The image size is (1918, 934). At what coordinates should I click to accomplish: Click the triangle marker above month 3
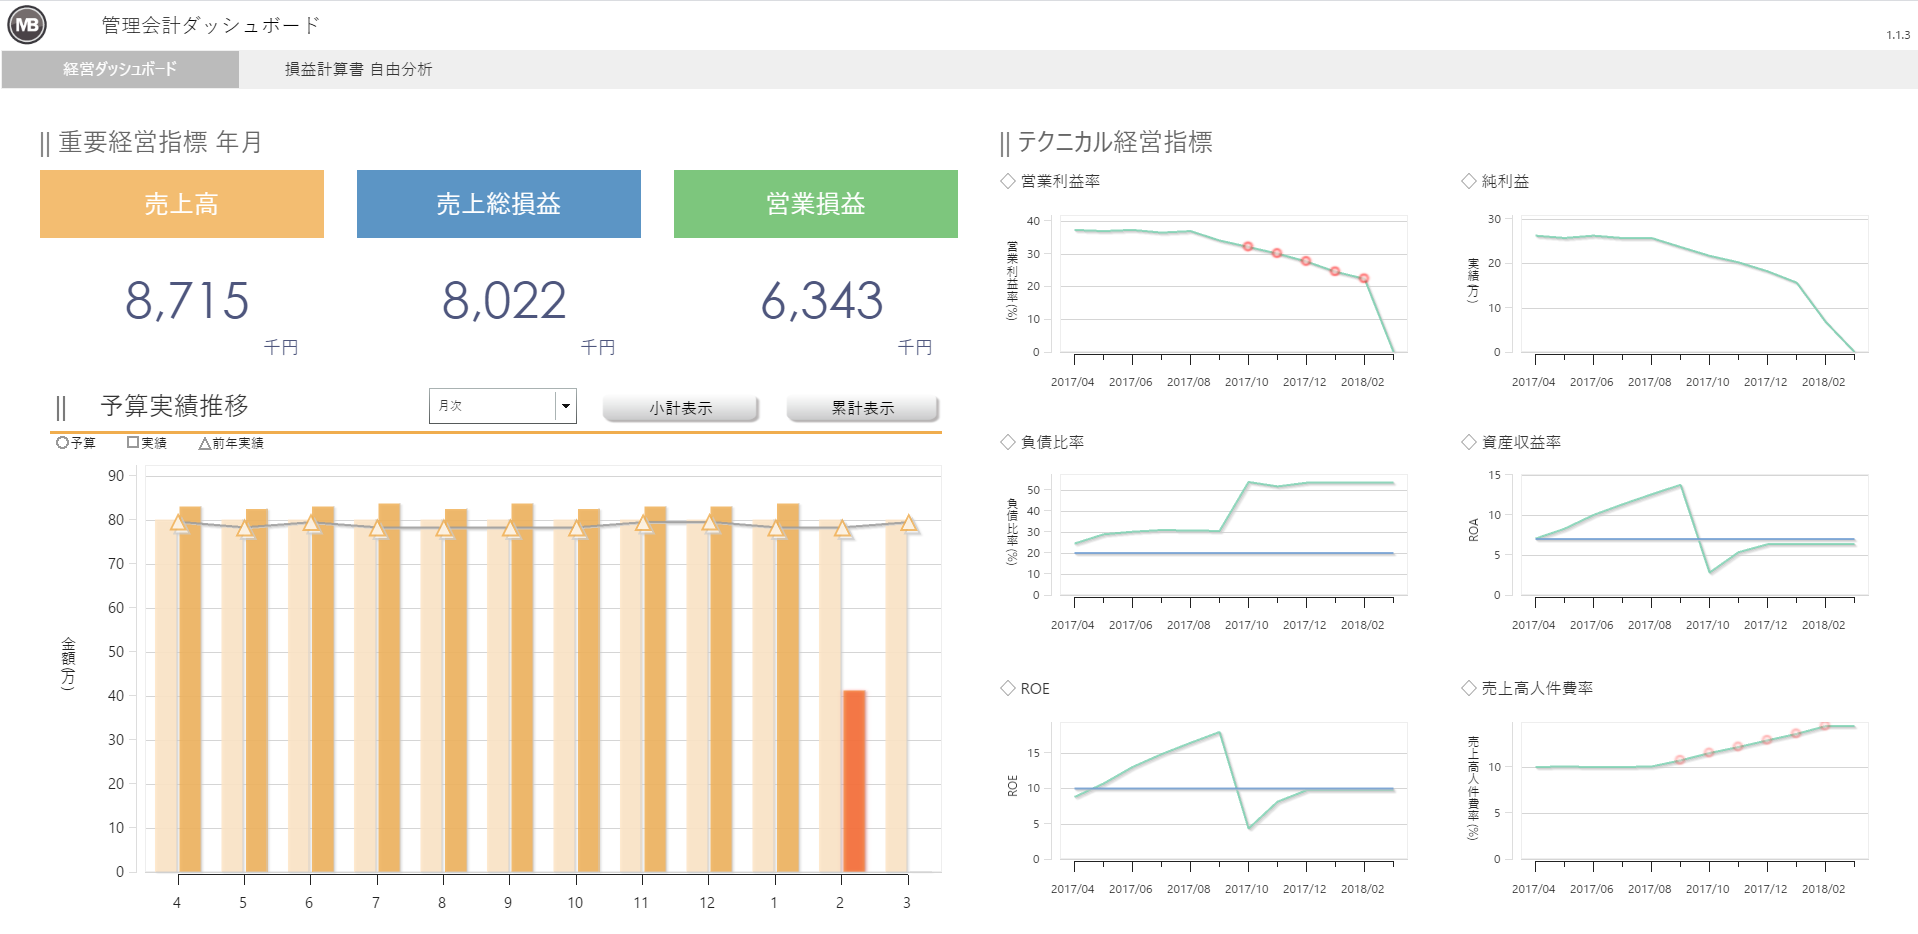pyautogui.click(x=908, y=523)
